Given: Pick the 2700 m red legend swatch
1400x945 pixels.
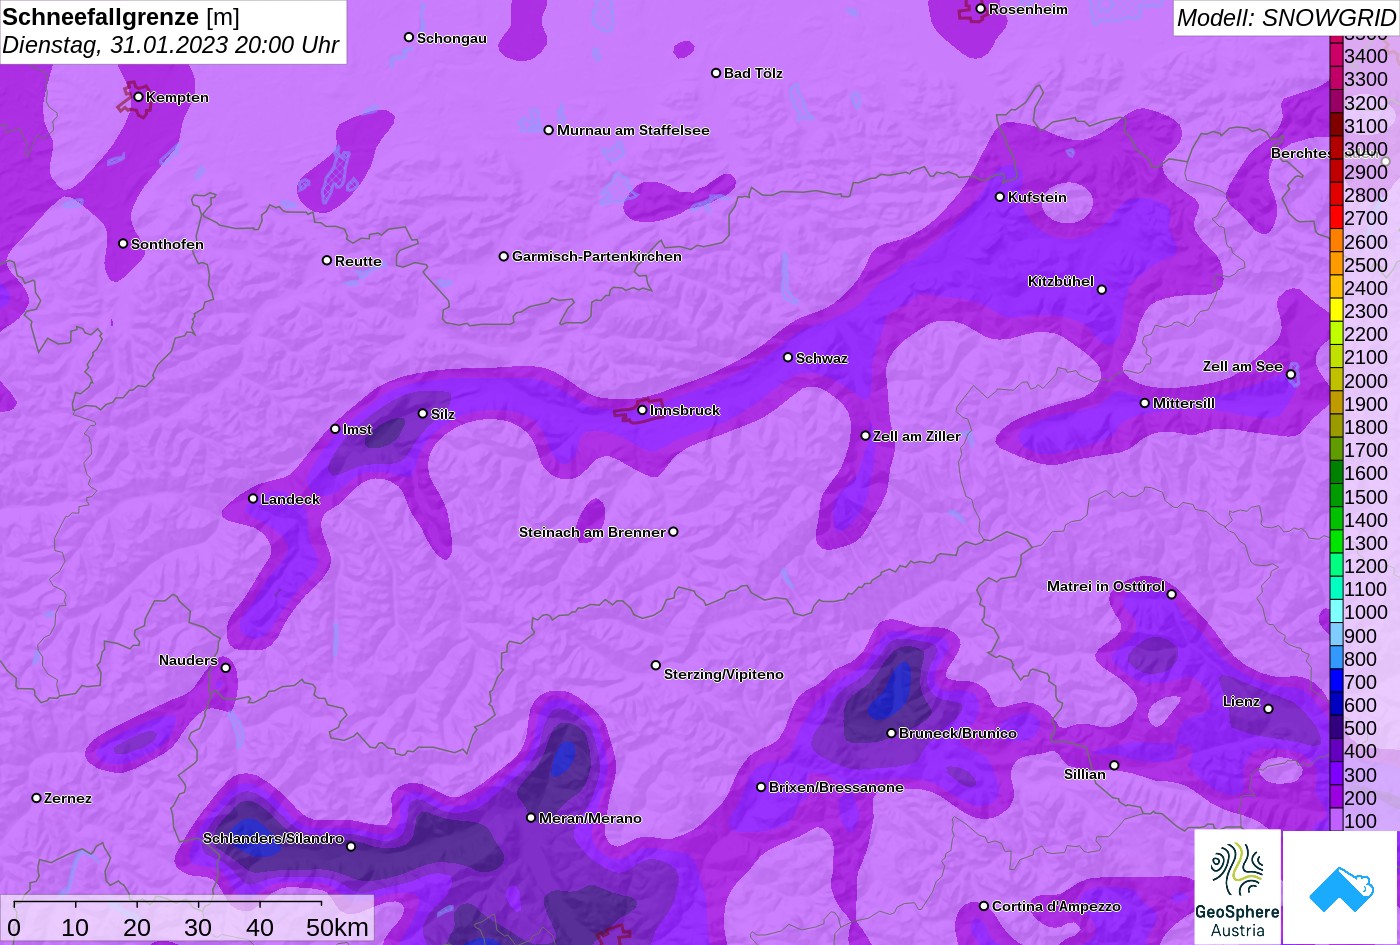Looking at the screenshot, I should 1336,218.
